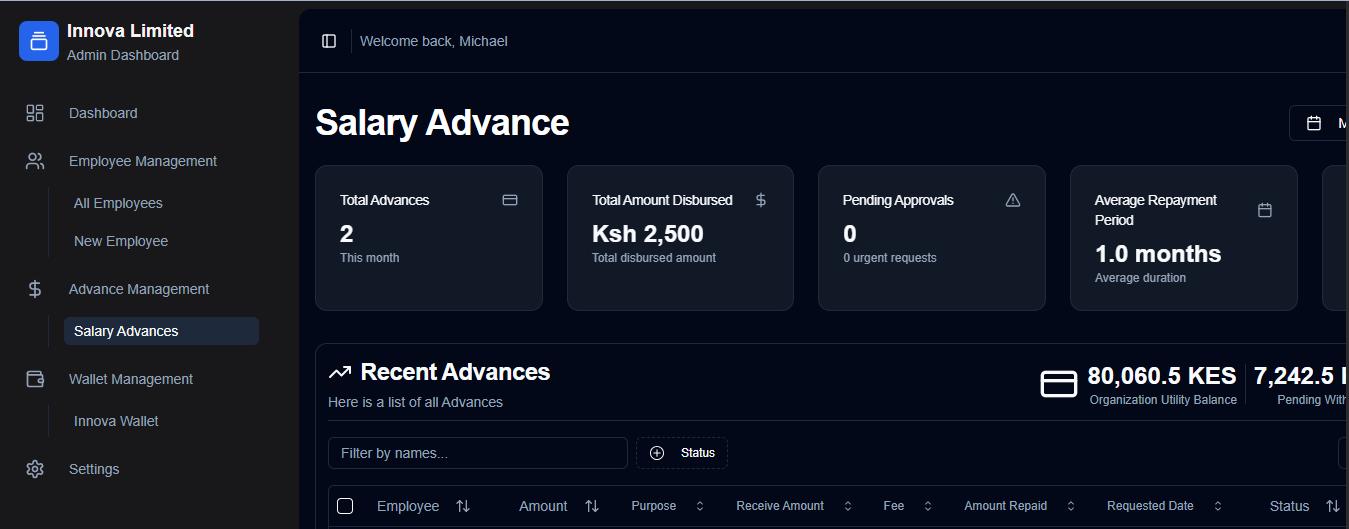Screen dimensions: 1349x529
Task: Click the 1.0 months value
Action: pos(1158,254)
